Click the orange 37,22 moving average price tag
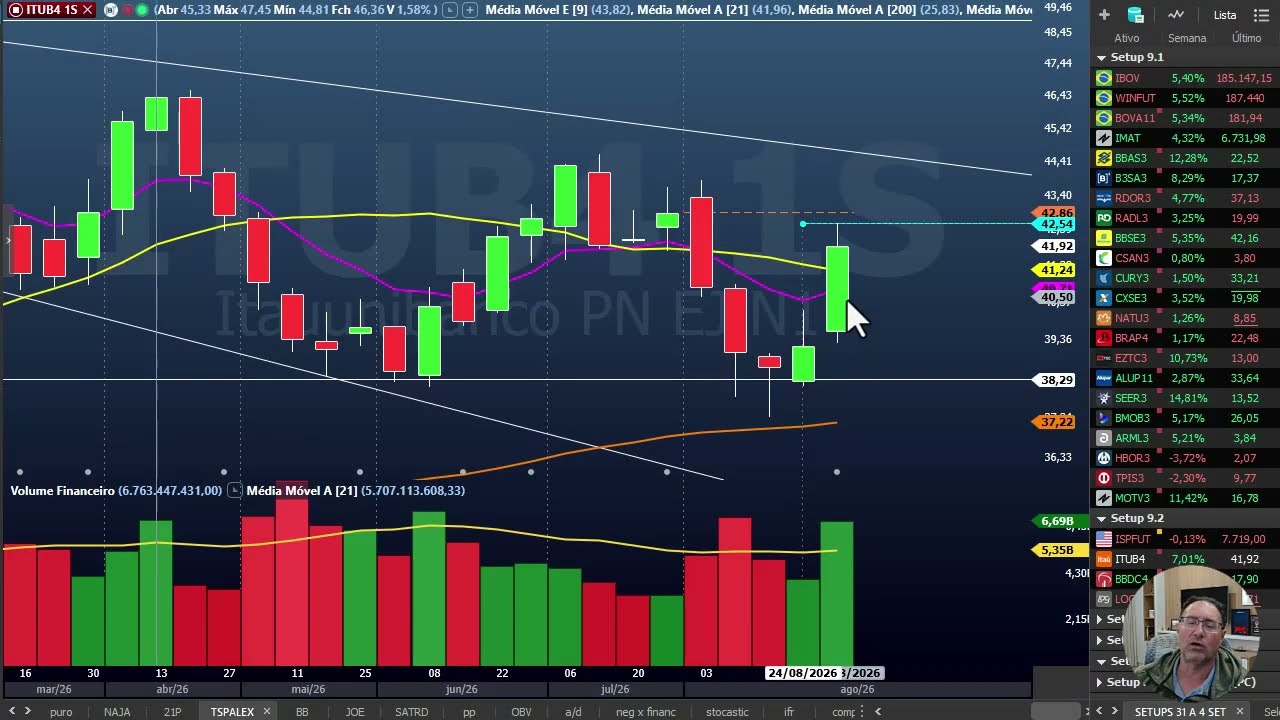This screenshot has height=720, width=1280. click(x=1055, y=422)
